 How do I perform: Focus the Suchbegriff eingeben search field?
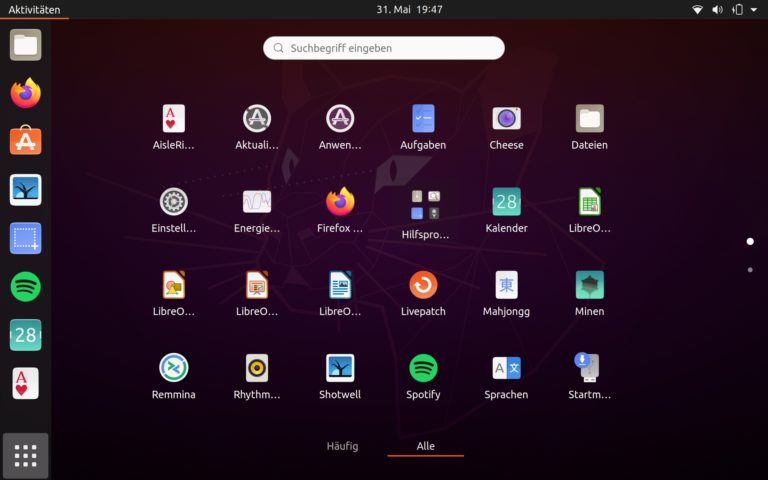click(x=384, y=48)
